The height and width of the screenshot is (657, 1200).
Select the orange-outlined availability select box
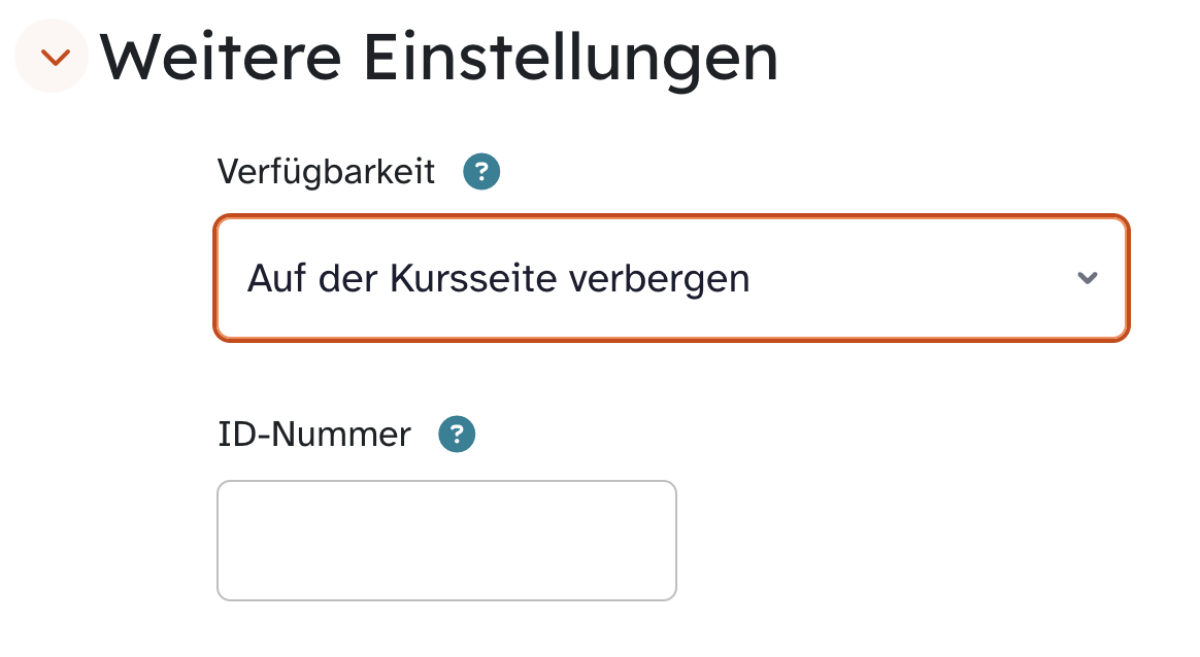click(x=671, y=278)
